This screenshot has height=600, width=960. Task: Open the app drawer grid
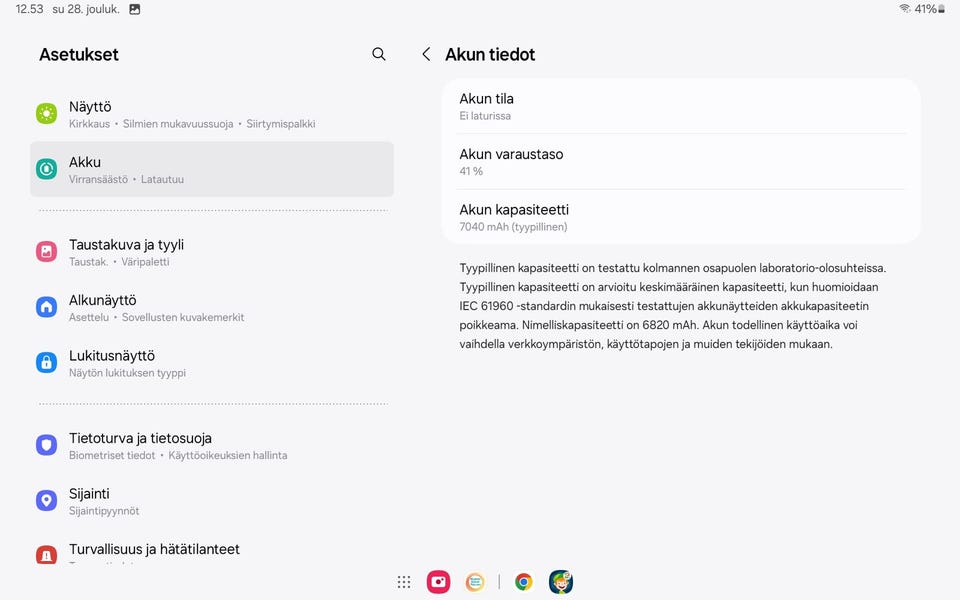404,582
